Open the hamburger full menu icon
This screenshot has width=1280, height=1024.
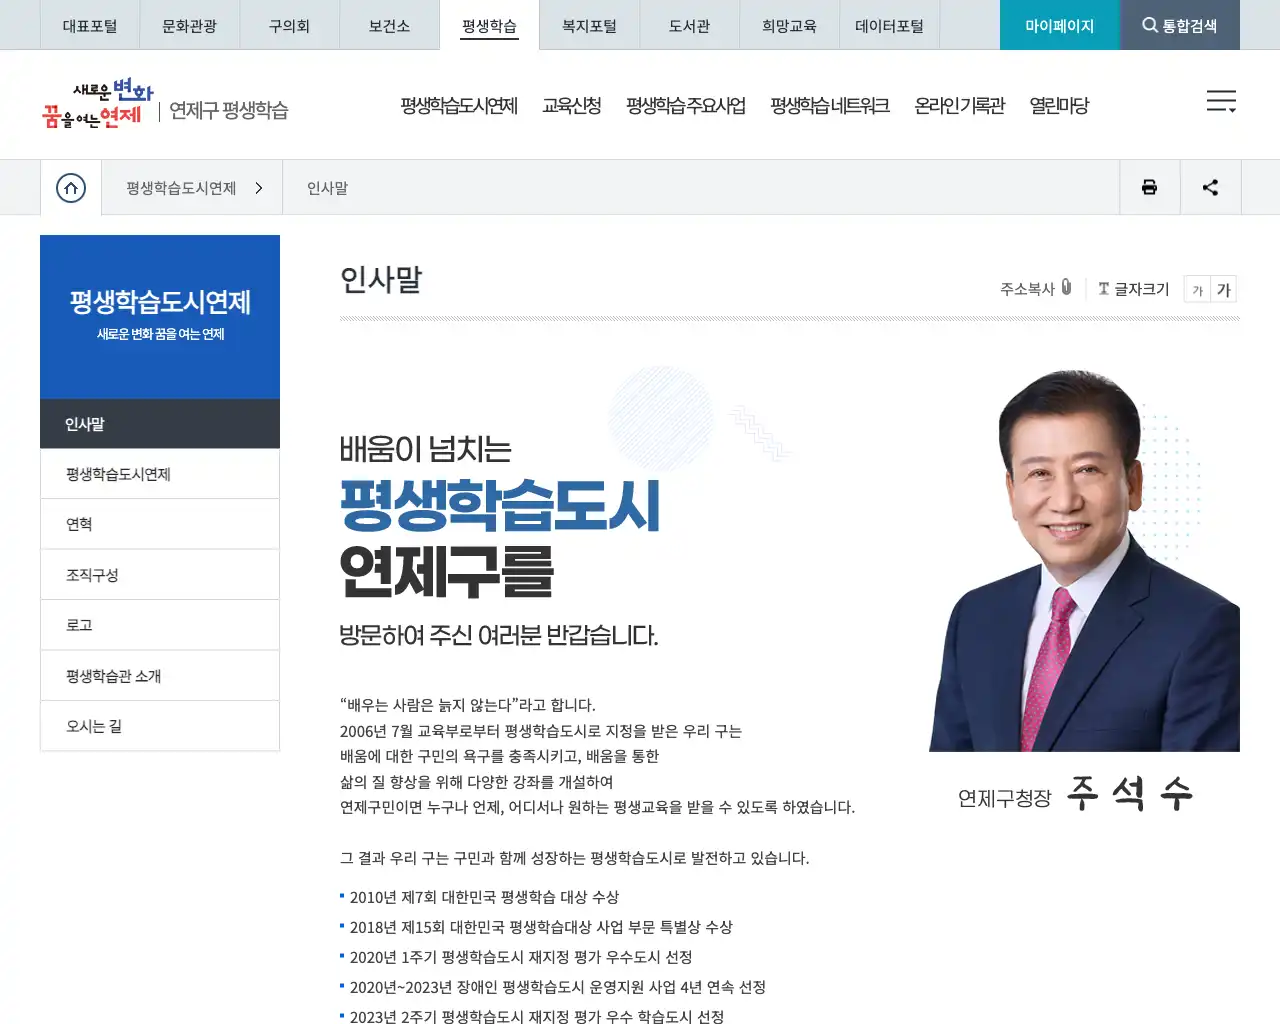[x=1221, y=101]
